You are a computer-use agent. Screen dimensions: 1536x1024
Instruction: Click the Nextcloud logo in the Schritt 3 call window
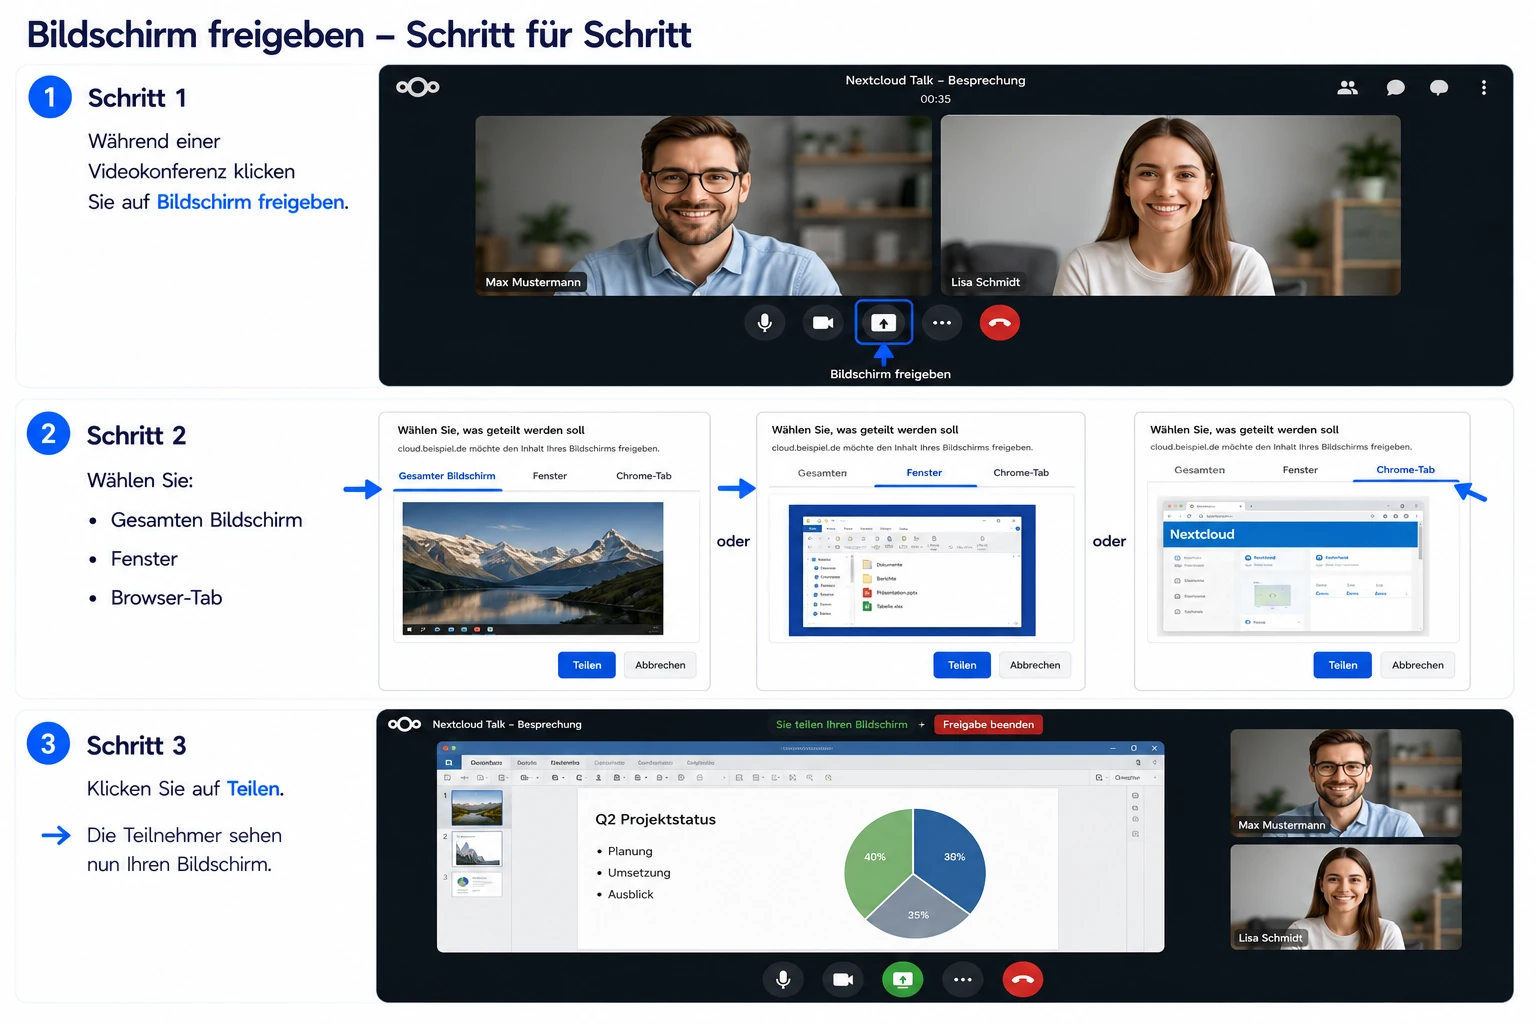click(405, 724)
